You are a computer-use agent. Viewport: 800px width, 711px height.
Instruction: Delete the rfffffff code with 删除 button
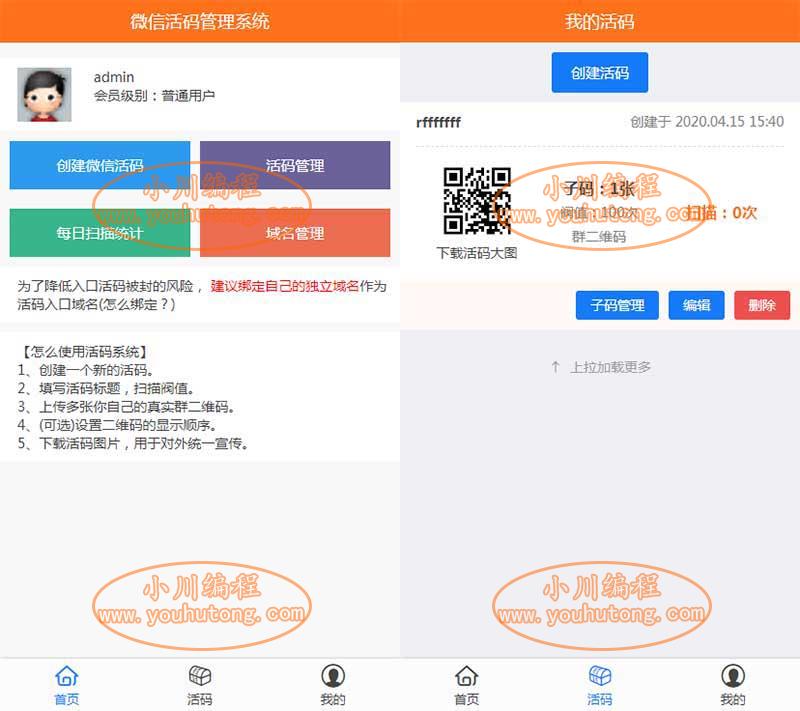coord(762,306)
